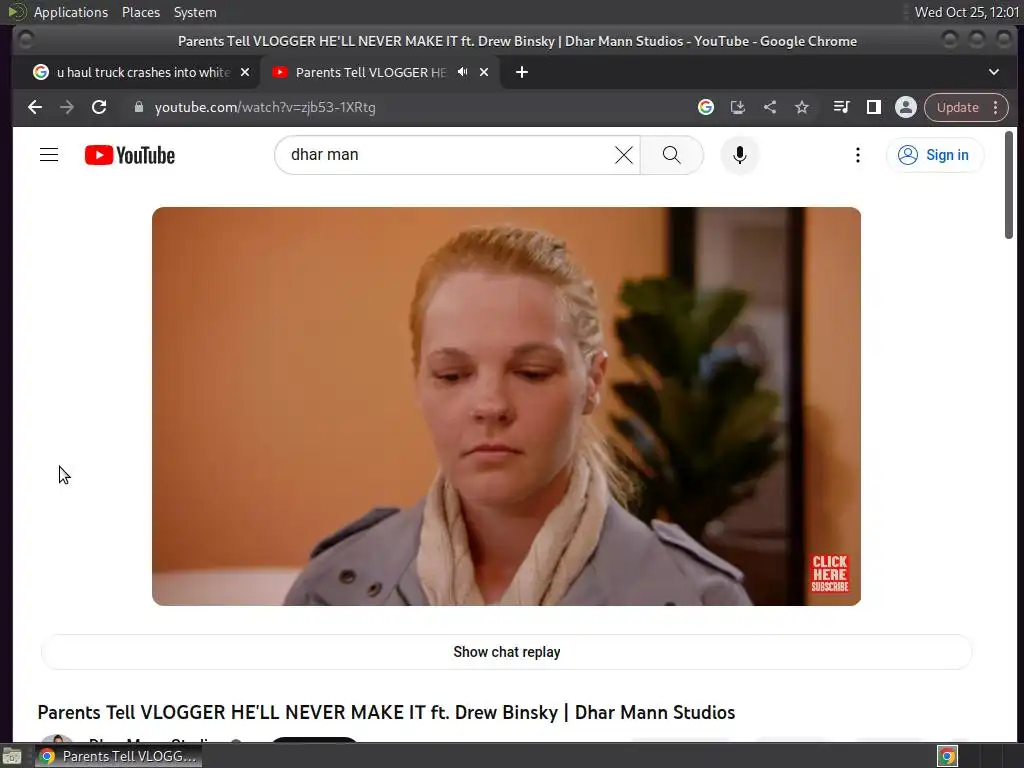Submit search with magnifier button
Screen dimensions: 1024x768
click(671, 155)
